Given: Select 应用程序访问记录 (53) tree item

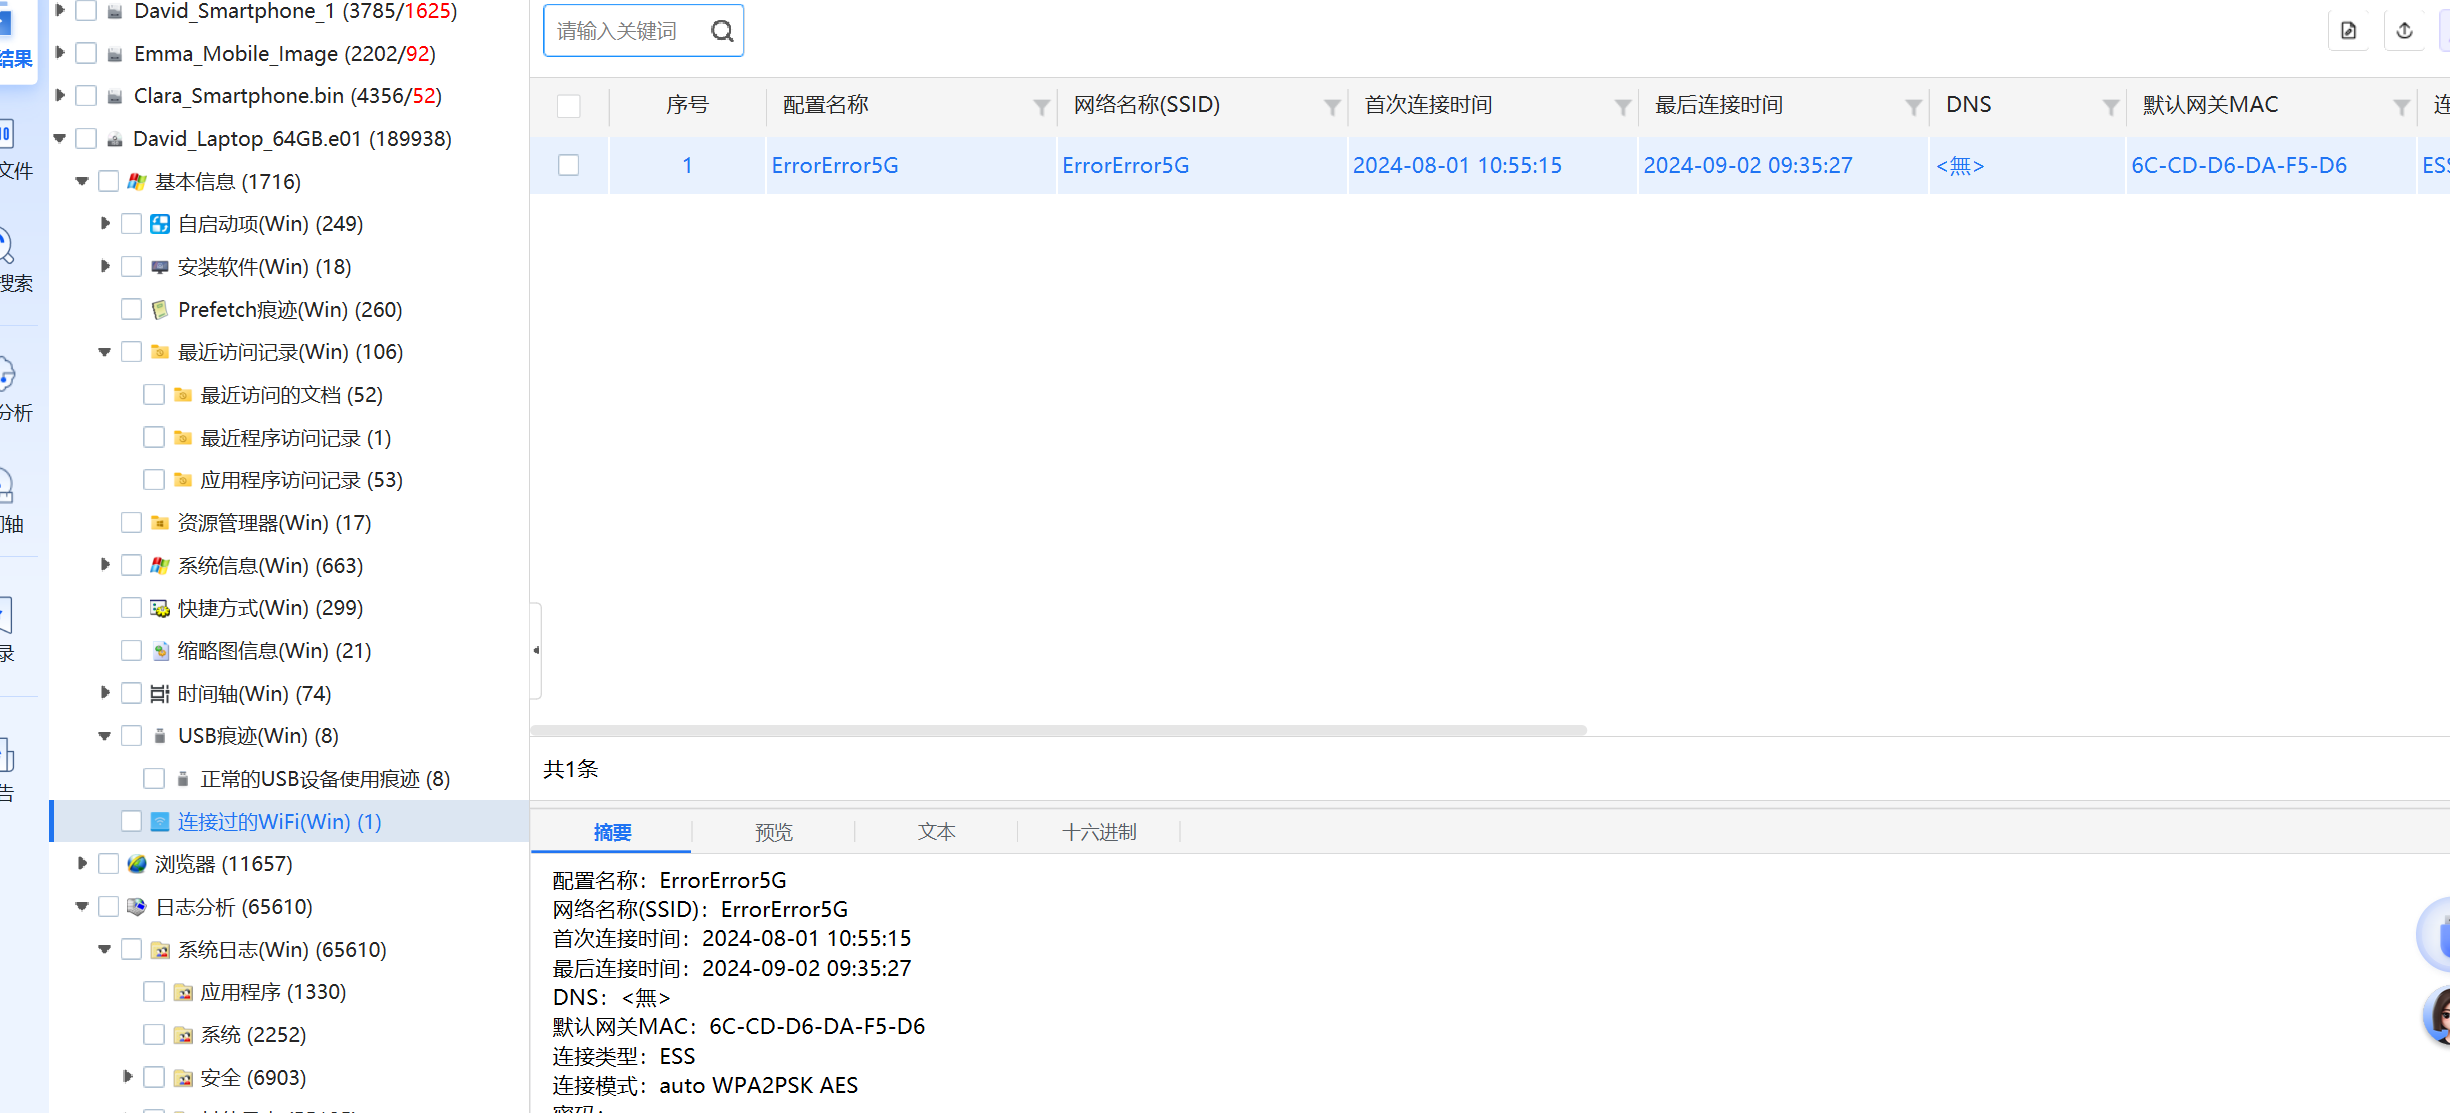Looking at the screenshot, I should pos(301,481).
